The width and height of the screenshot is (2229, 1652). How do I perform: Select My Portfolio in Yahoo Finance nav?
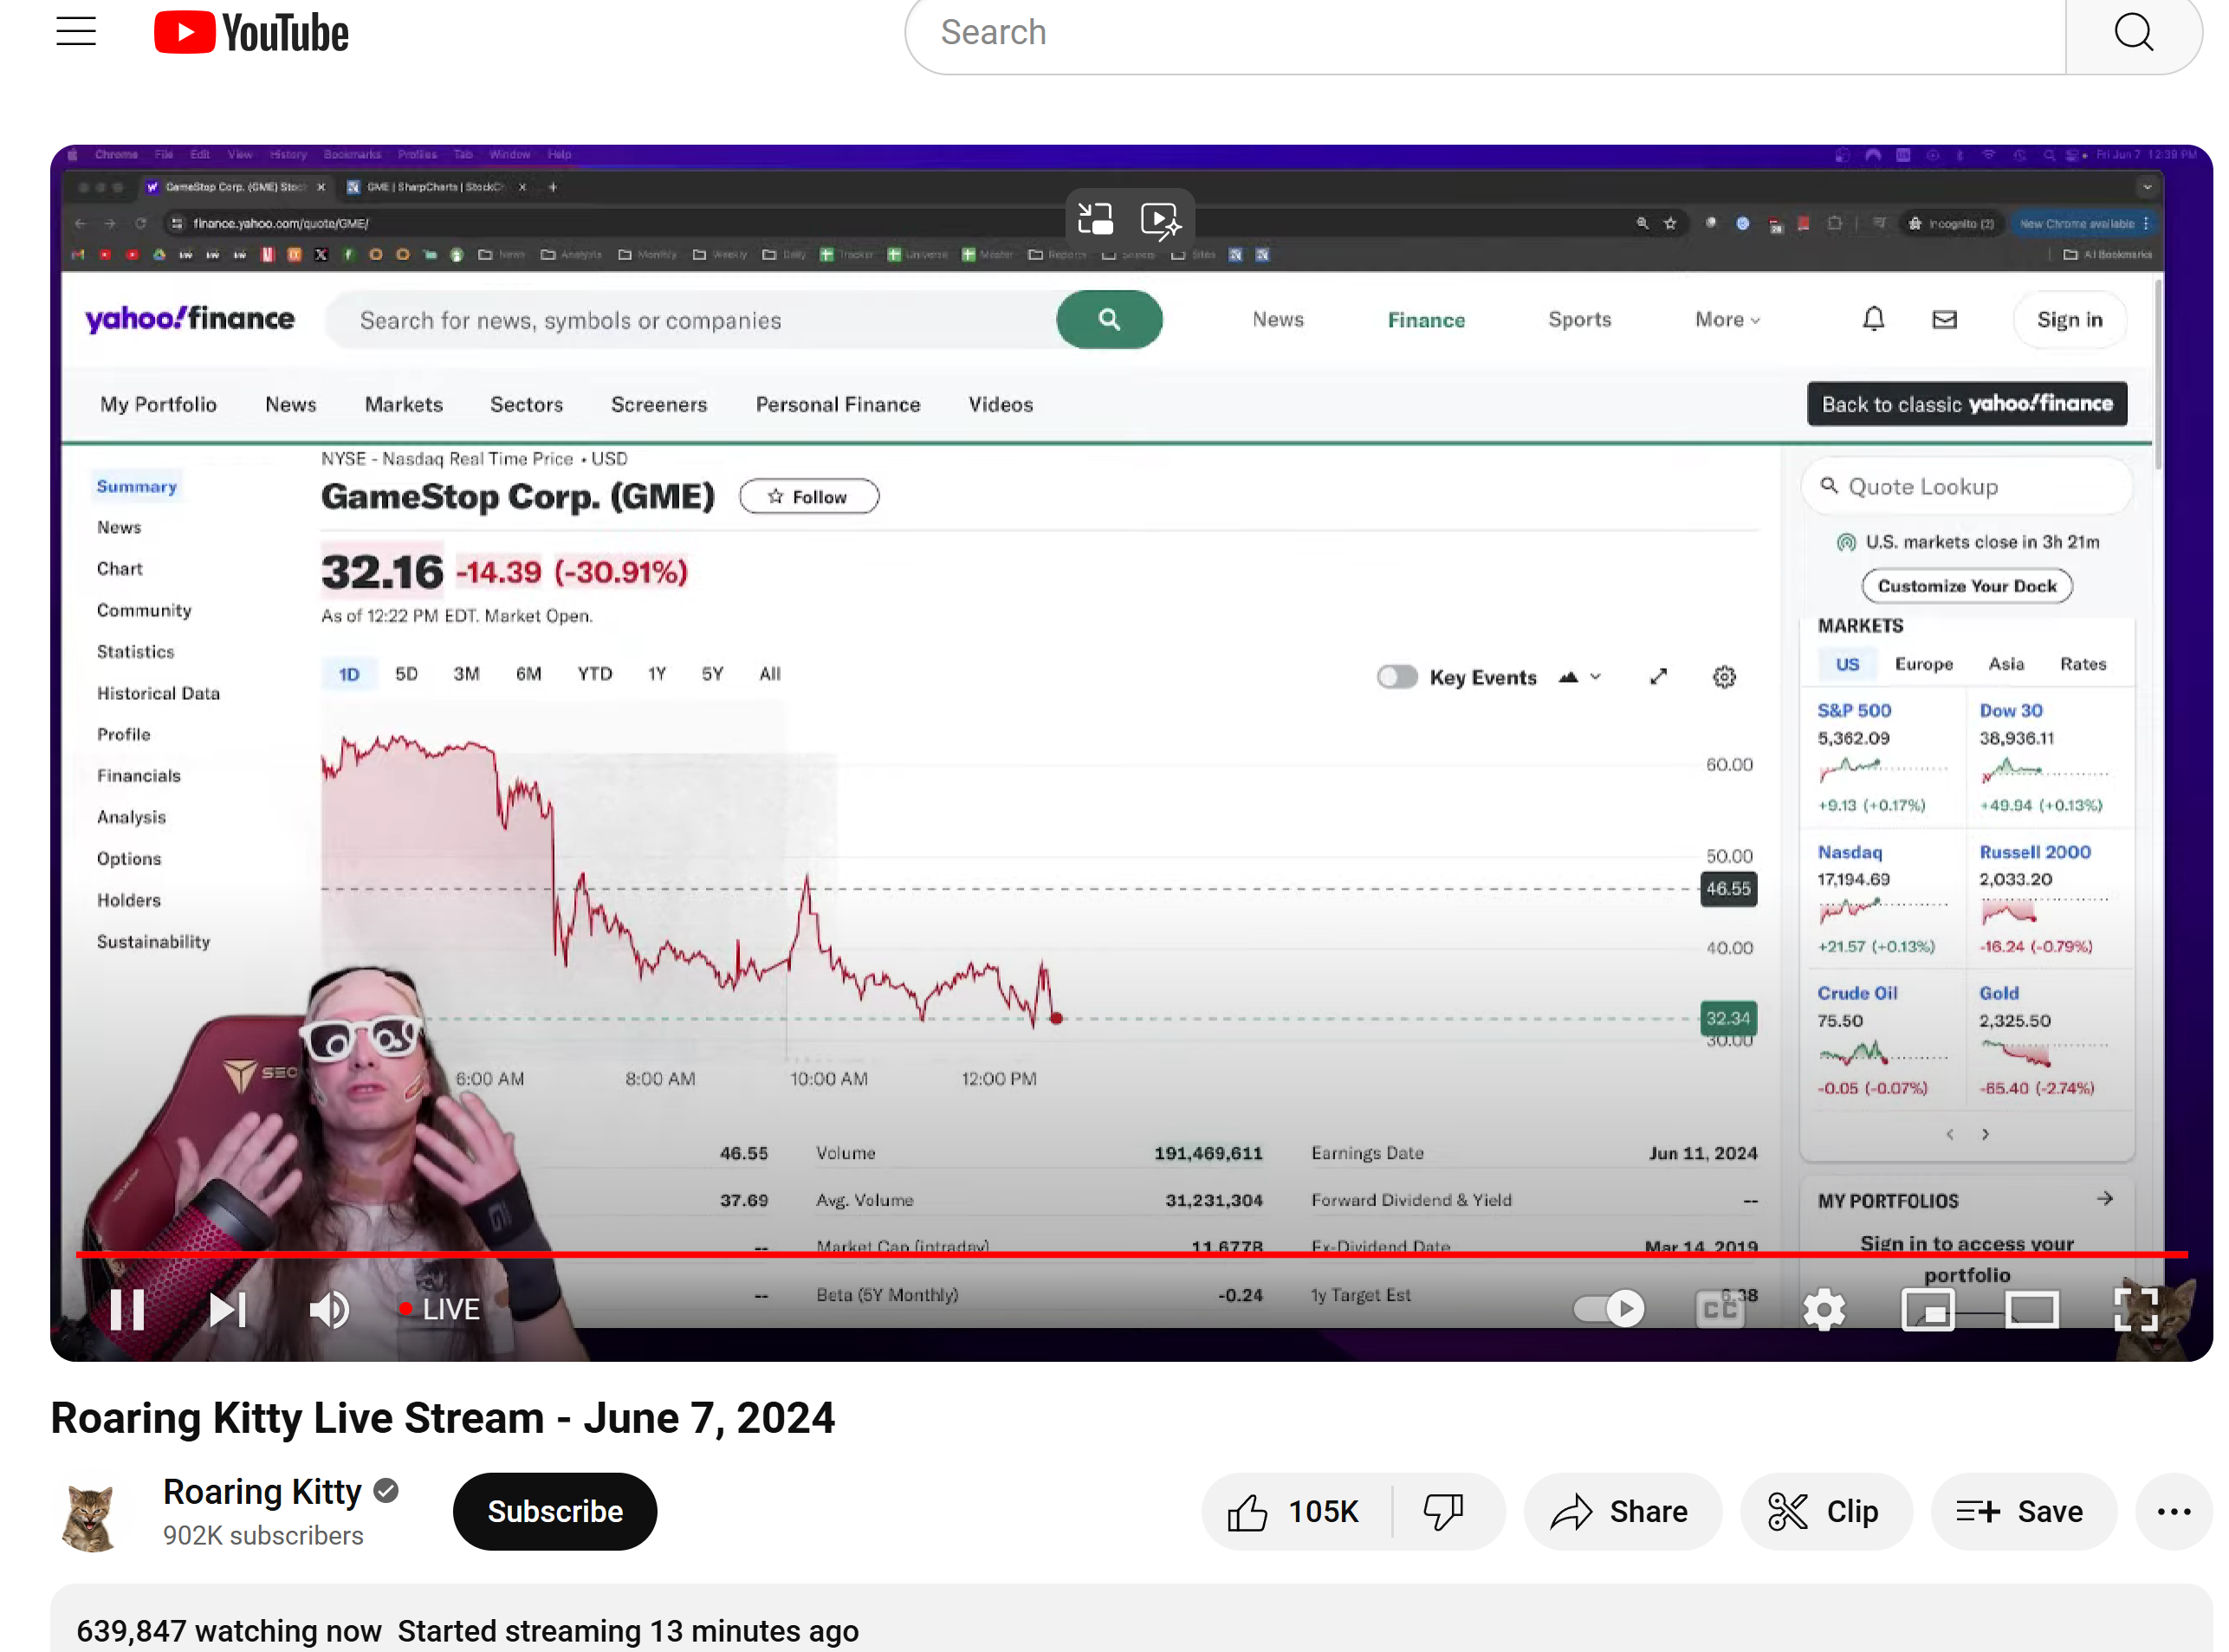158,404
